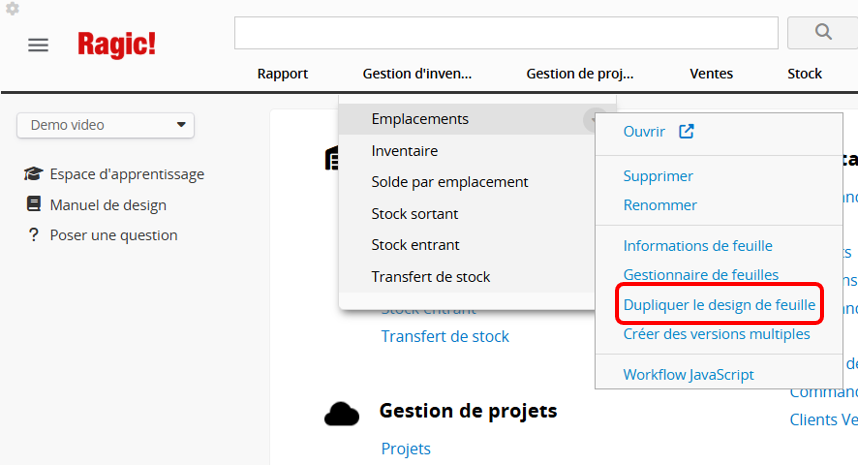Open the hamburger navigation menu
859x469 pixels.
click(x=38, y=45)
